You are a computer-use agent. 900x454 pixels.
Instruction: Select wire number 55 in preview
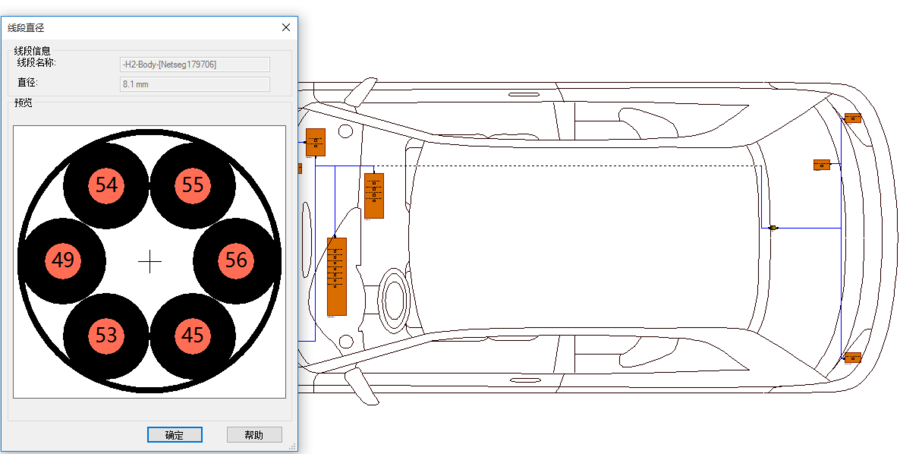(193, 185)
